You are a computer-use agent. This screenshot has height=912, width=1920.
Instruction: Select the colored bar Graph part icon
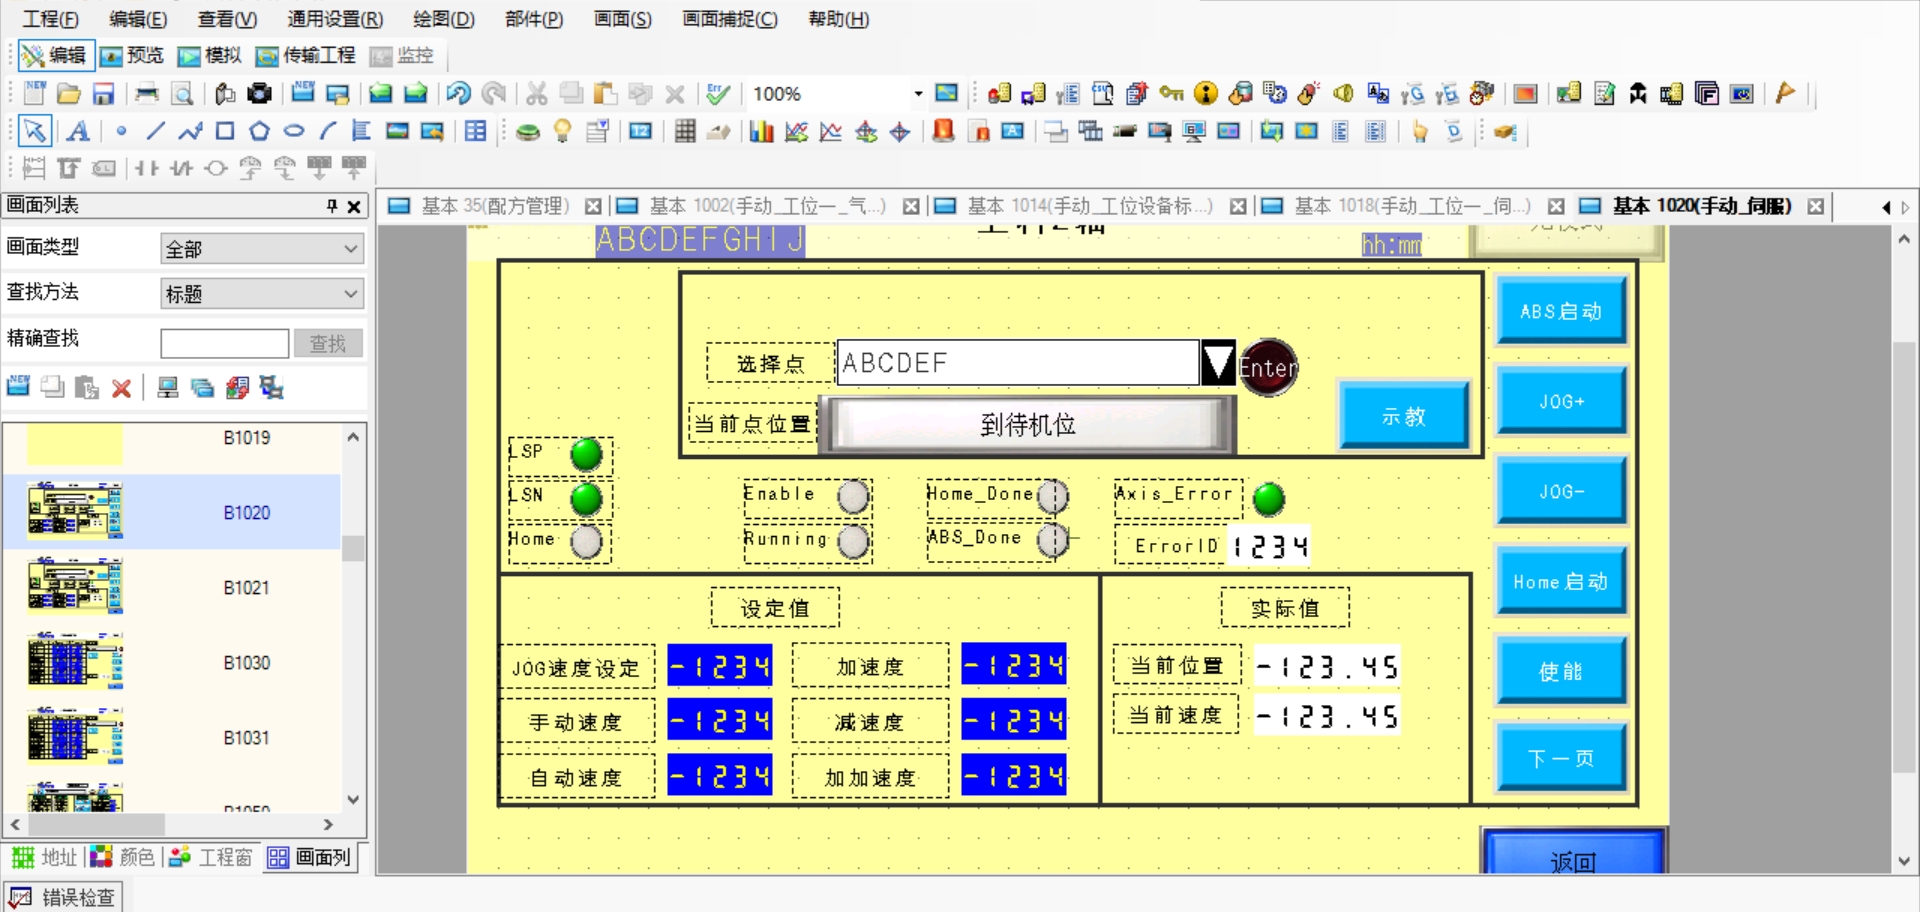coord(762,131)
